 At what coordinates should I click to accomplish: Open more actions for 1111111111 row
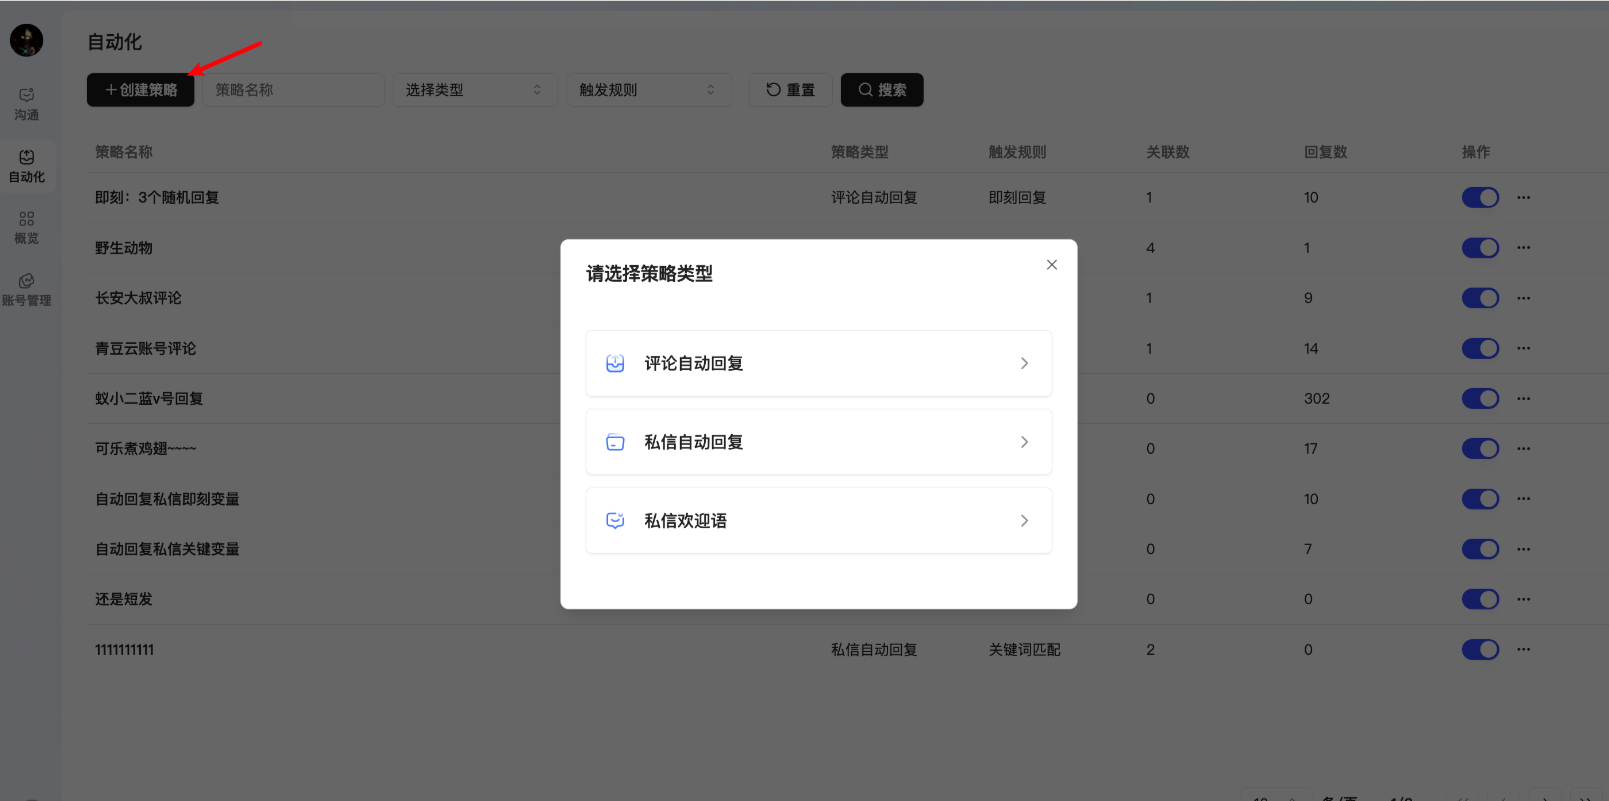(1523, 650)
